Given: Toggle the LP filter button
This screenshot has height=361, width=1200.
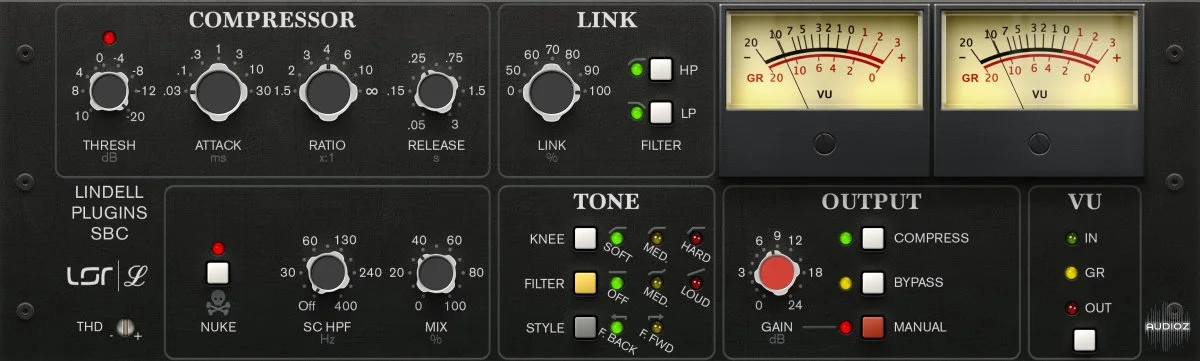Looking at the screenshot, I should click(661, 112).
